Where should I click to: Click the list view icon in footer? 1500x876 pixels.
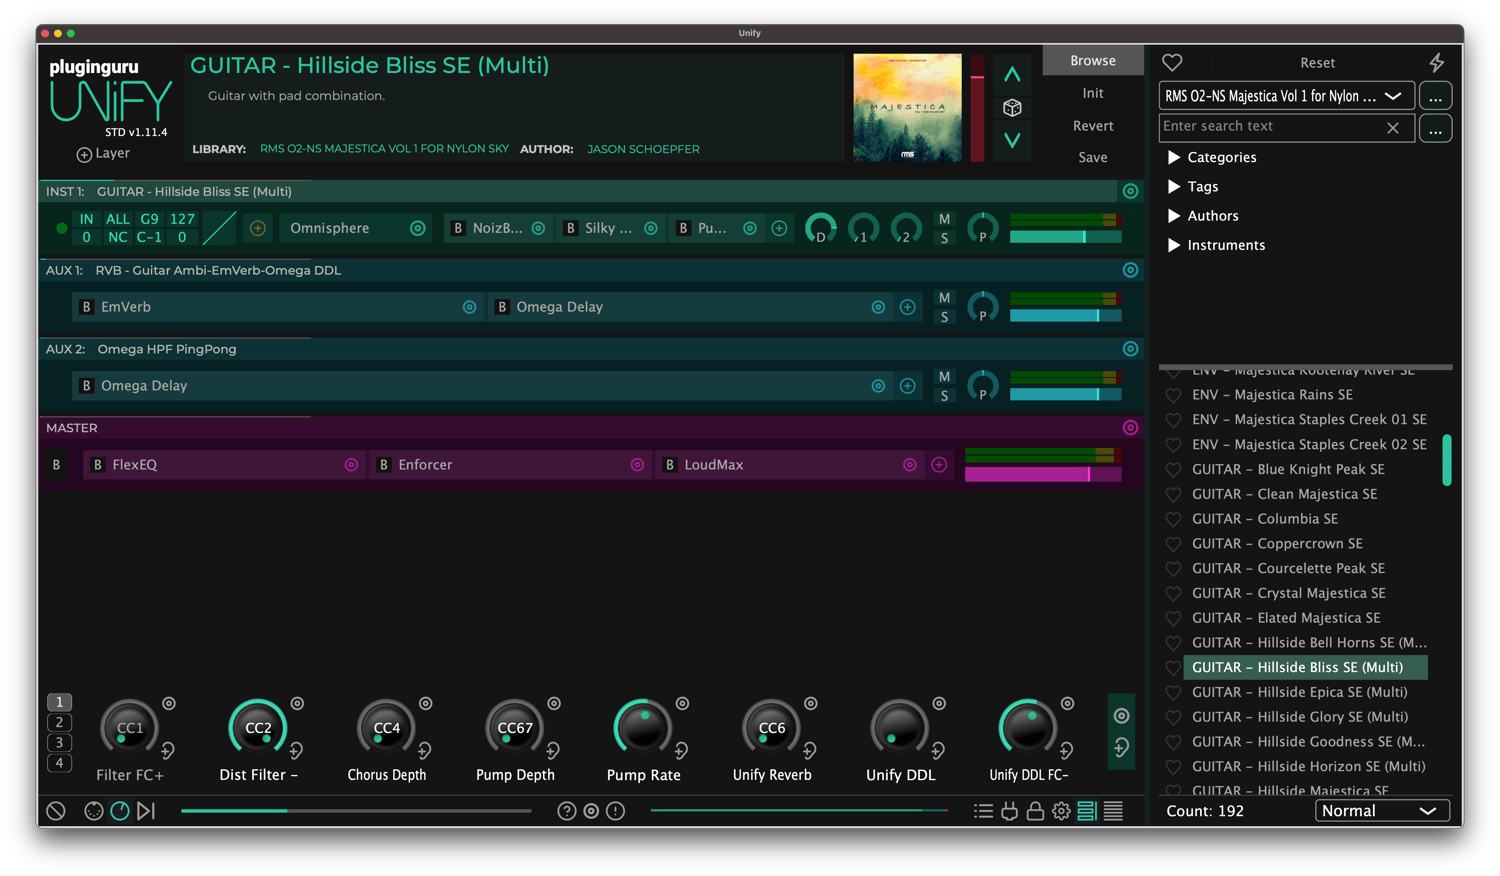click(x=983, y=811)
